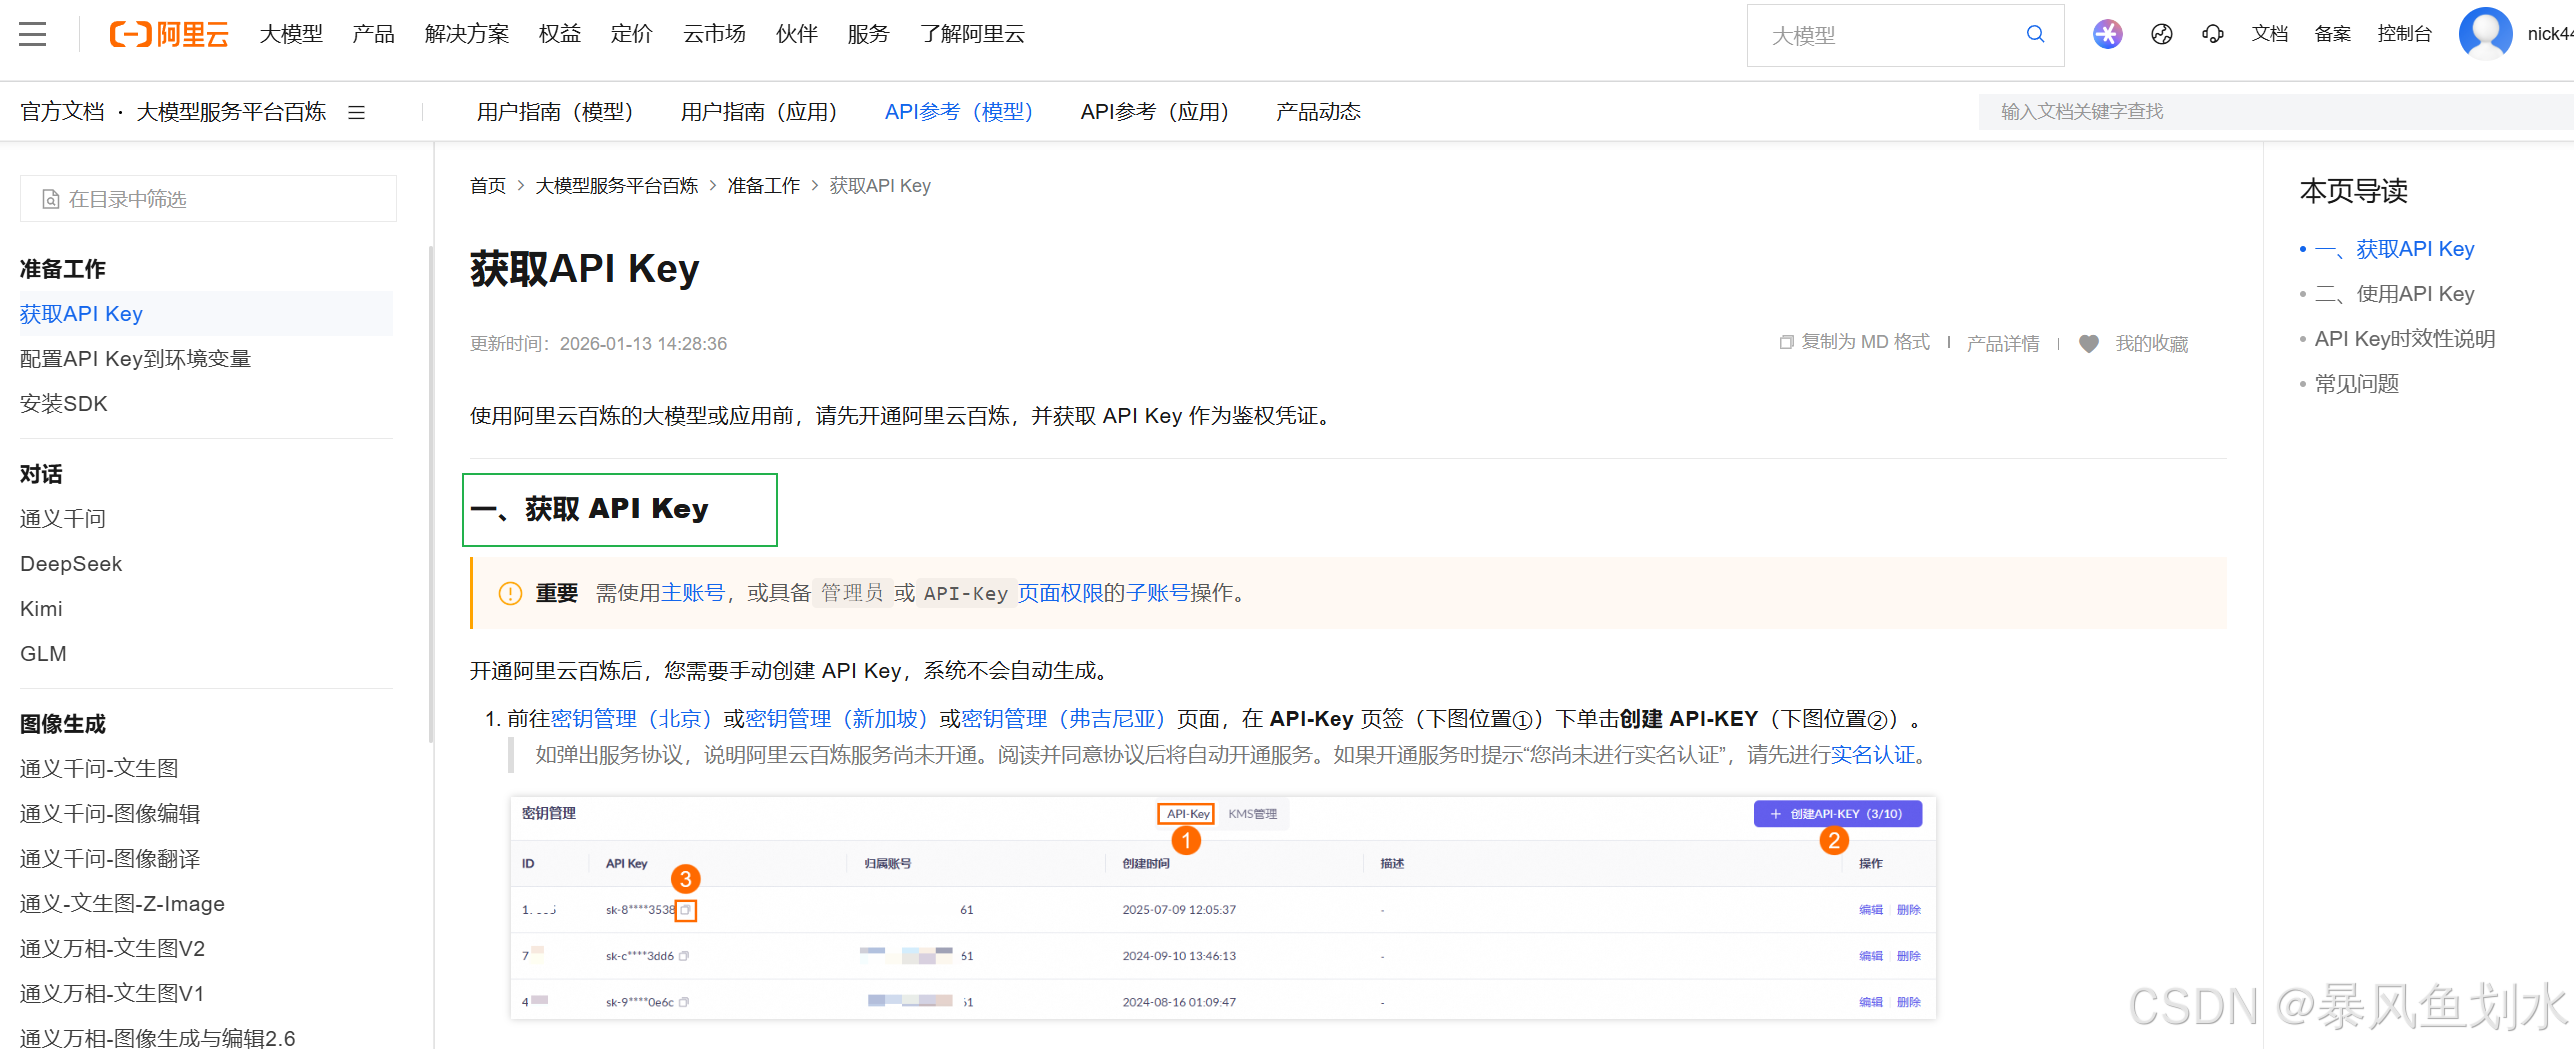
Task: Switch to API参考（应用）tab
Action: pos(1155,112)
